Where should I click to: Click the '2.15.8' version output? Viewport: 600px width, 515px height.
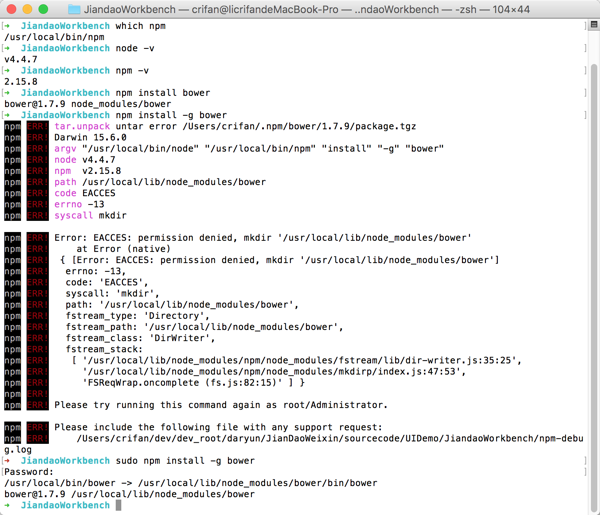click(x=21, y=81)
